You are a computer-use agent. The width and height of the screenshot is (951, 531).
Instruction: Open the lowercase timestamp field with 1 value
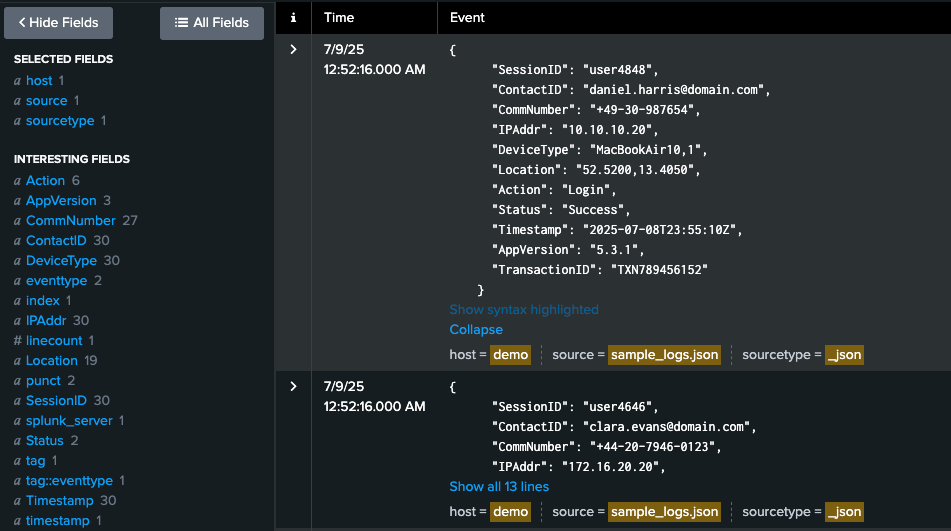tap(58, 521)
